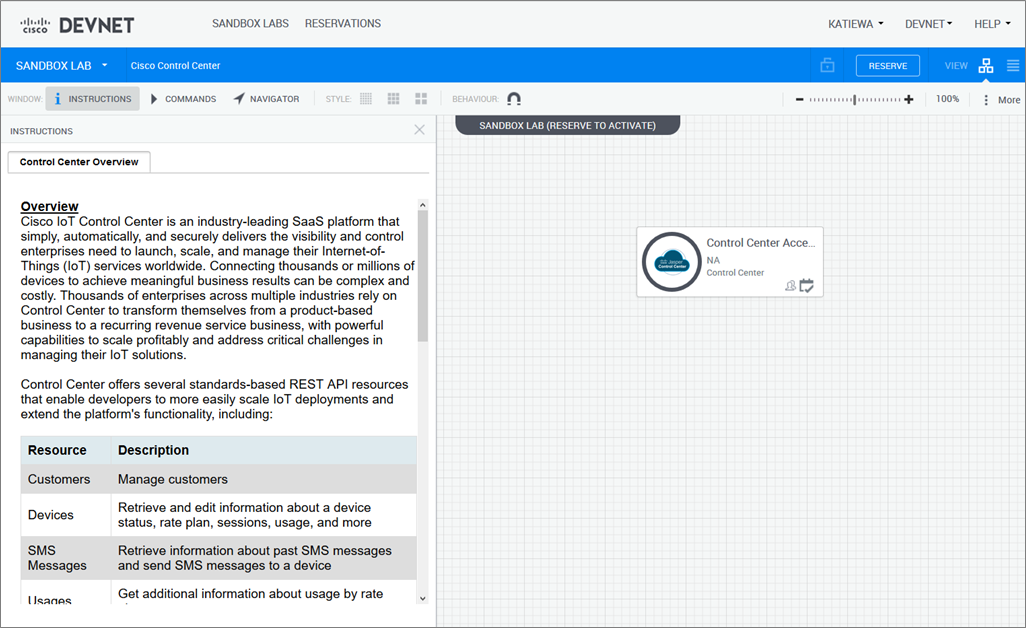Click the zoom in plus icon
Screen dimensions: 1026x628
click(909, 99)
